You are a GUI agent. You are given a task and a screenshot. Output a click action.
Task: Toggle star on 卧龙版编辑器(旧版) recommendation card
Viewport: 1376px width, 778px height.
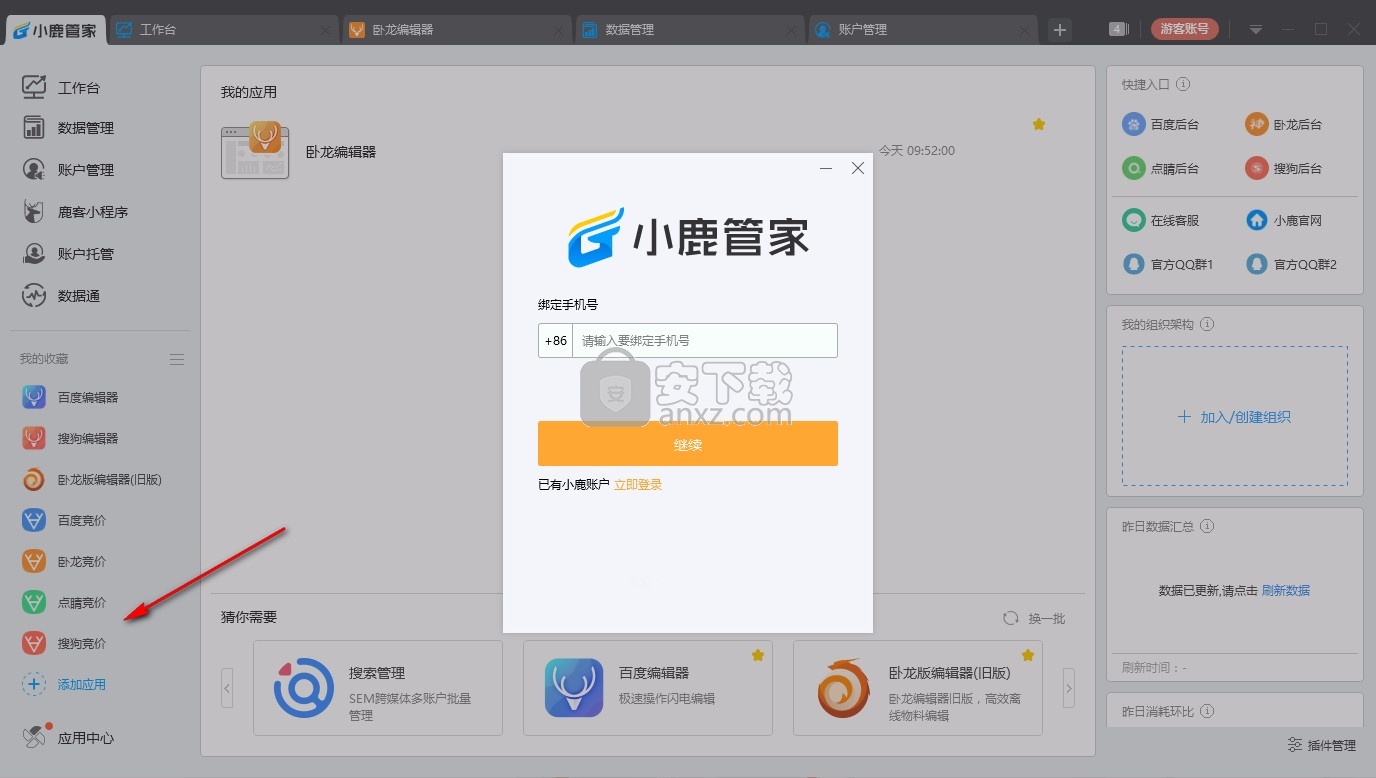(1028, 655)
